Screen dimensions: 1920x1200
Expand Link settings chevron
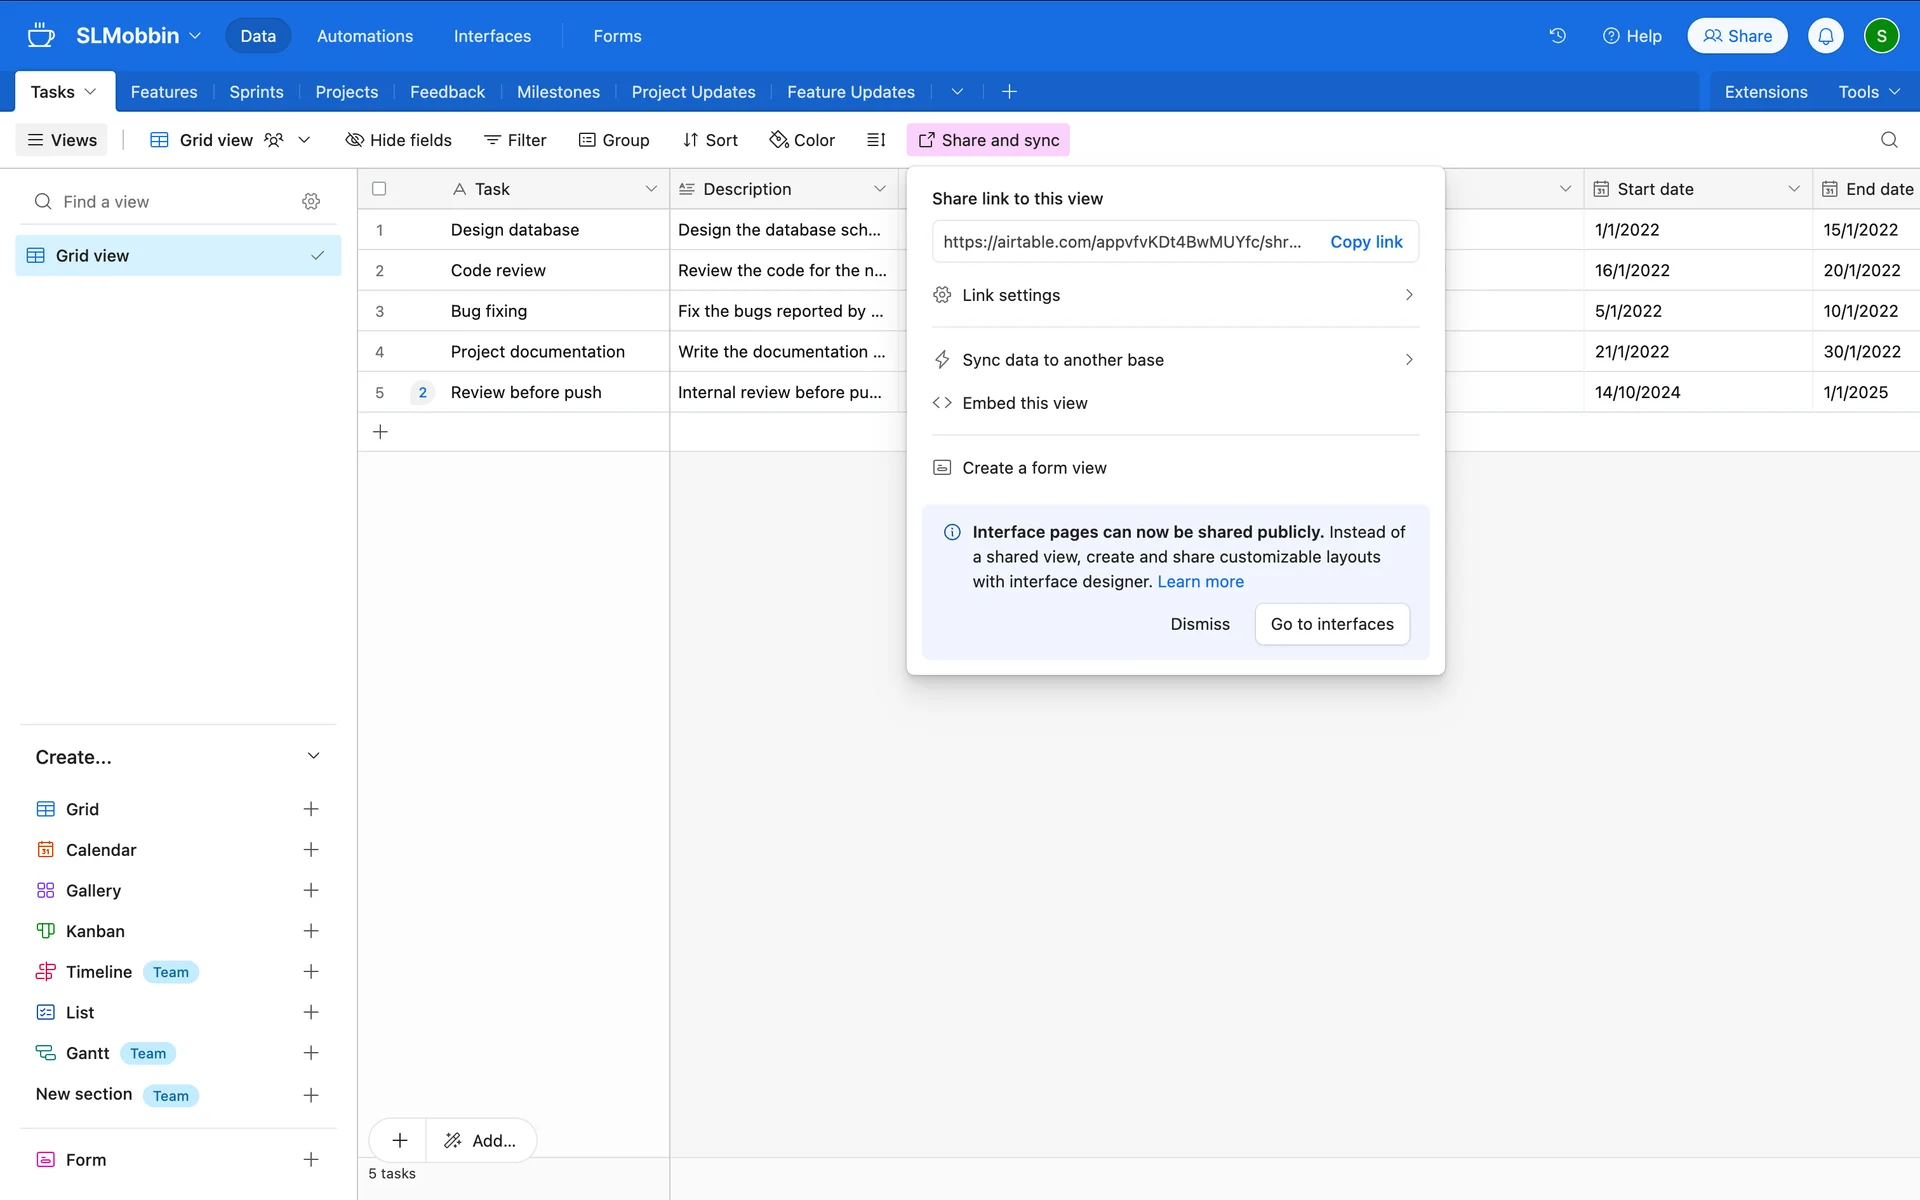(x=1408, y=295)
